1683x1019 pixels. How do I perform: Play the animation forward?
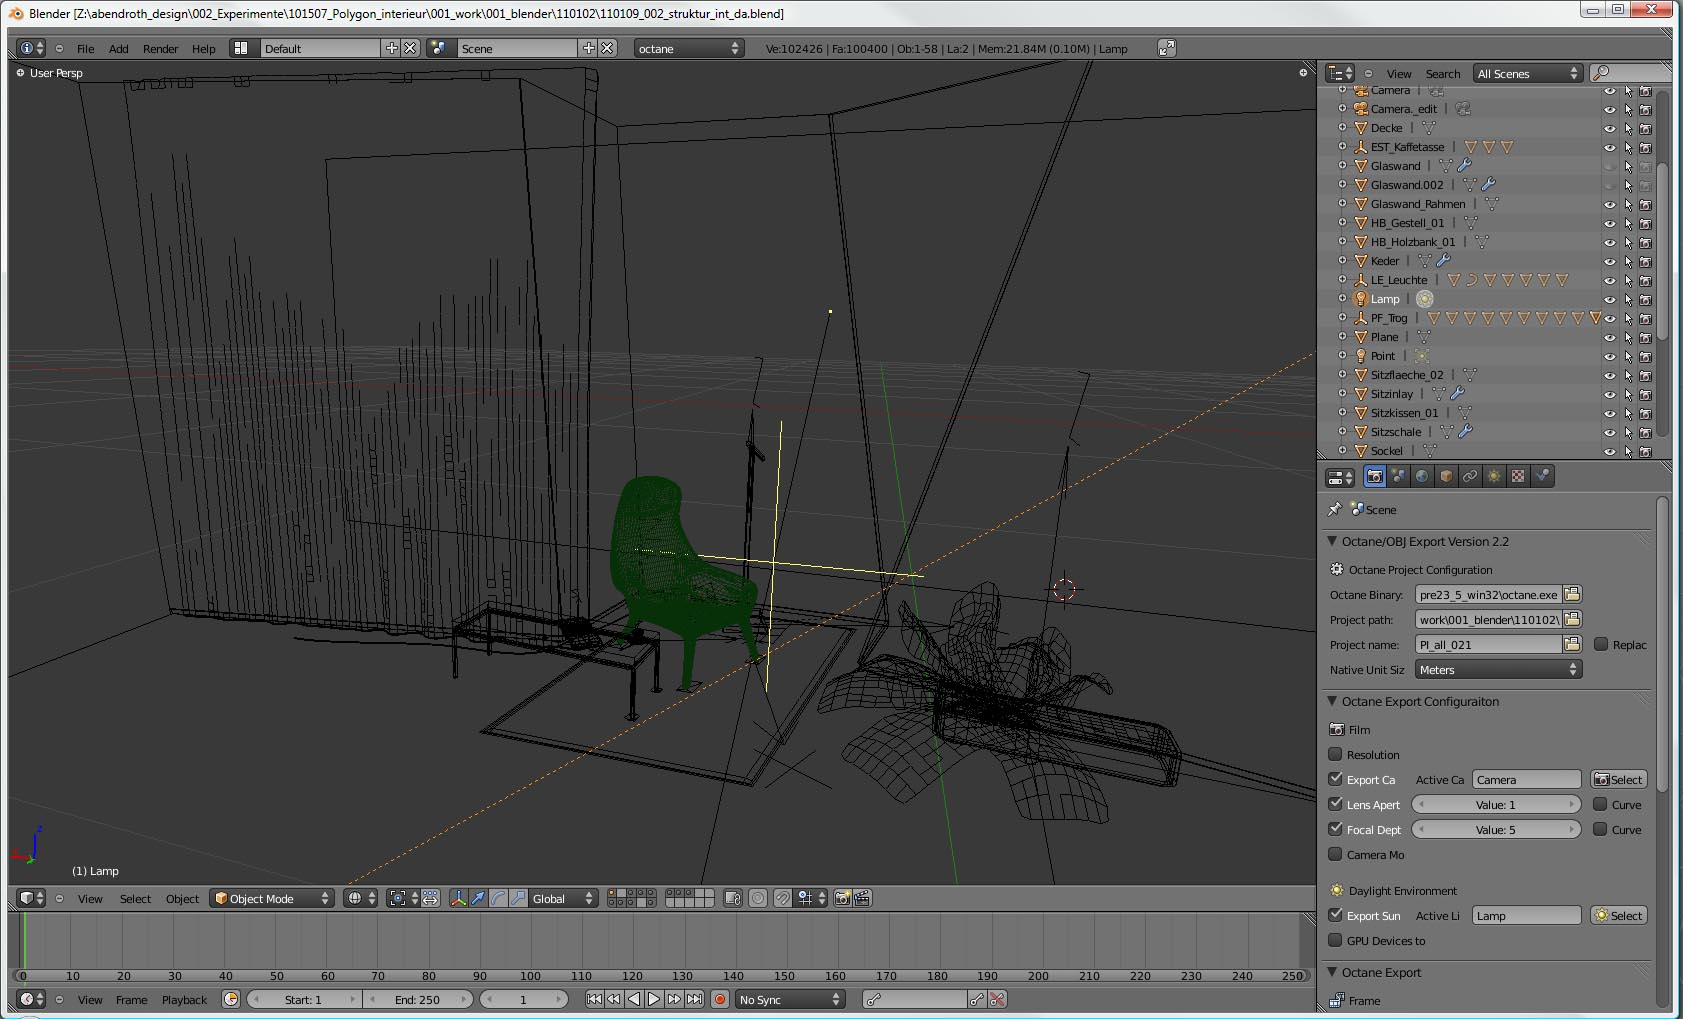tap(654, 999)
